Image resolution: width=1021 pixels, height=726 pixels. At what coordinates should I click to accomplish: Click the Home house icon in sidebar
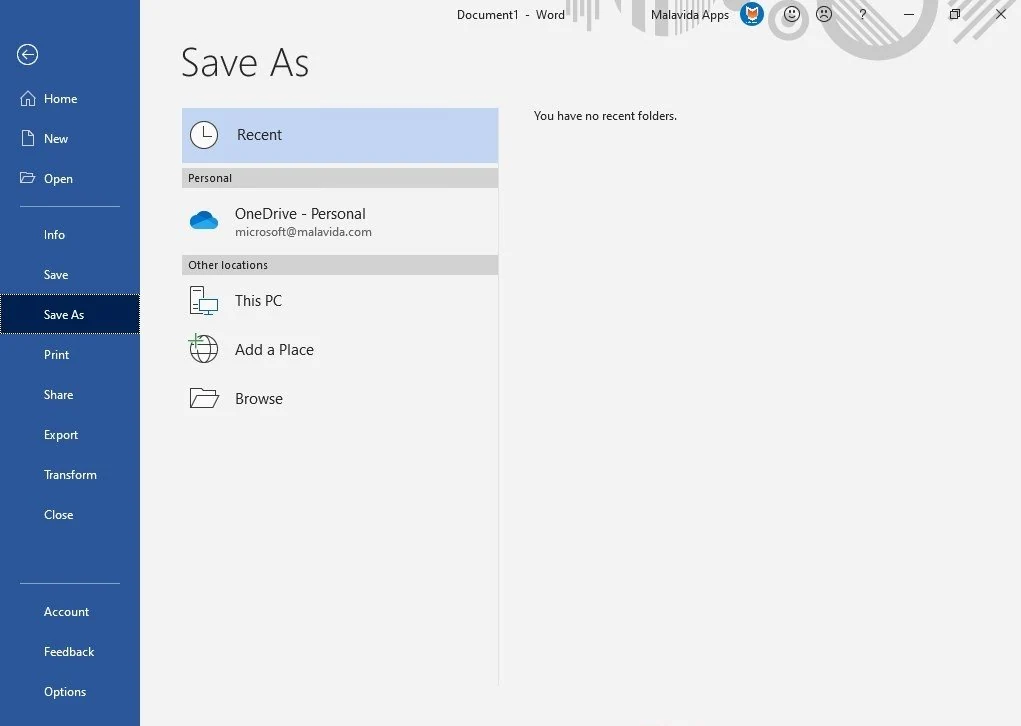27,98
